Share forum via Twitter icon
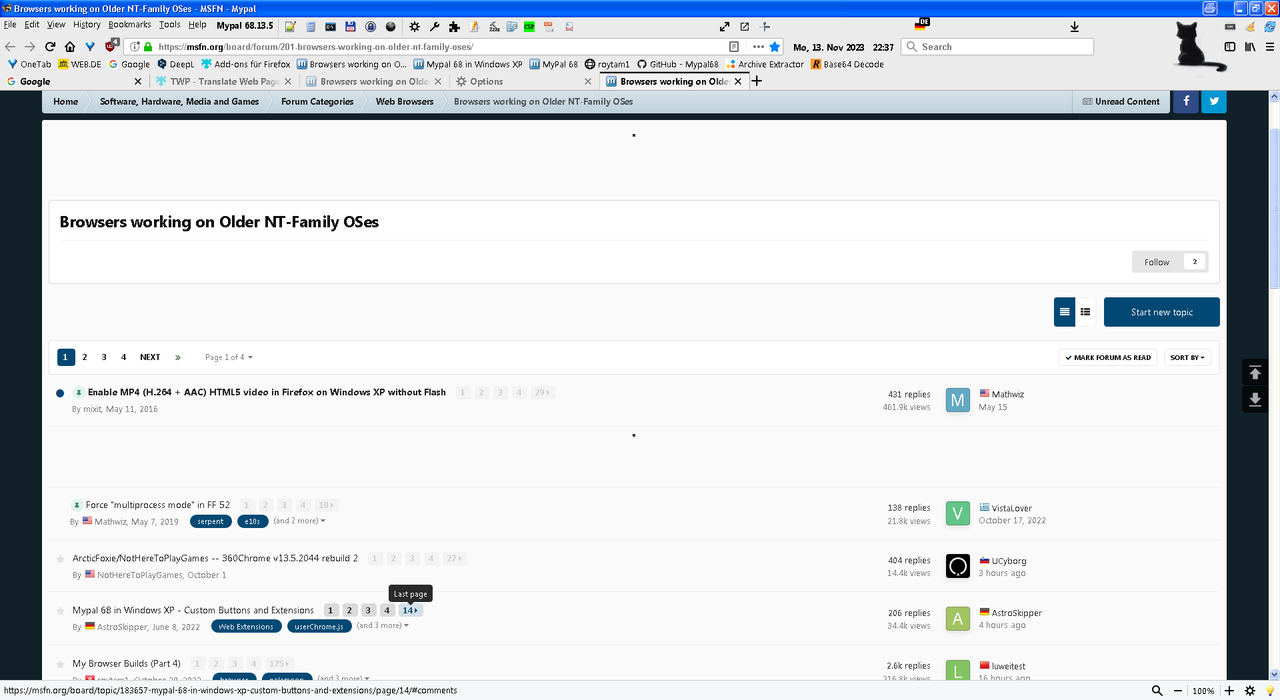This screenshot has height=700, width=1280. (x=1214, y=101)
